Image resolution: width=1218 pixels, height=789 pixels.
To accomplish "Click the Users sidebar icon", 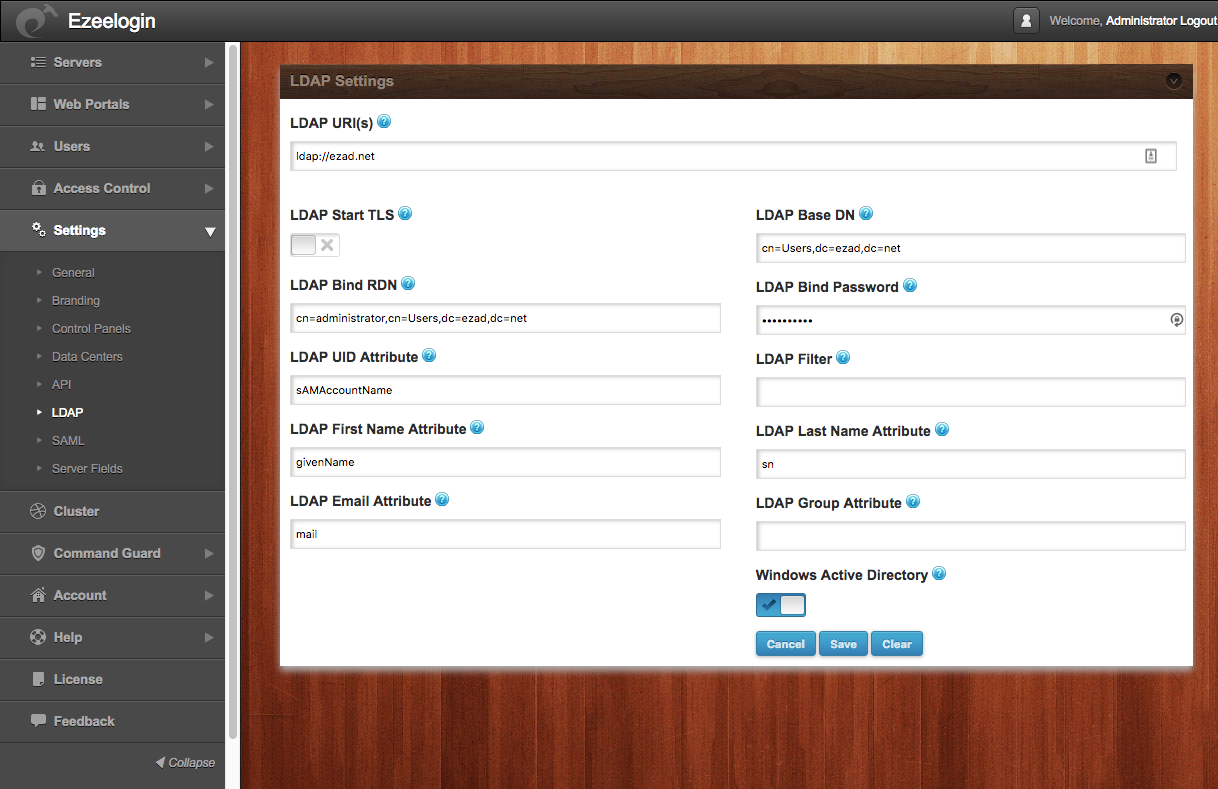I will [39, 146].
